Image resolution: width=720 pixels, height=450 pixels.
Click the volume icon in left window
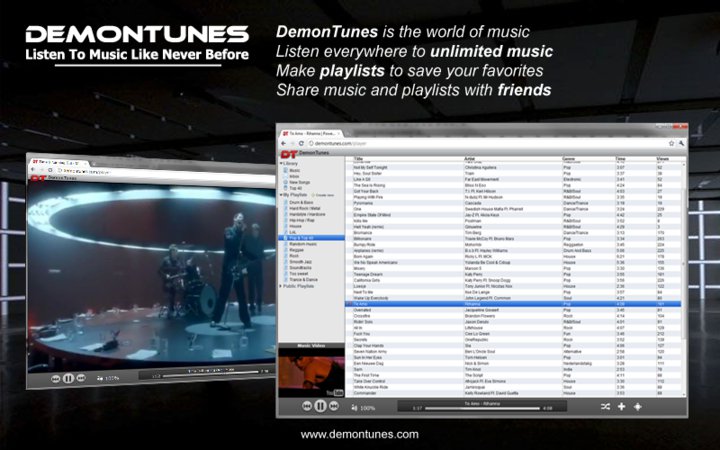[x=100, y=378]
